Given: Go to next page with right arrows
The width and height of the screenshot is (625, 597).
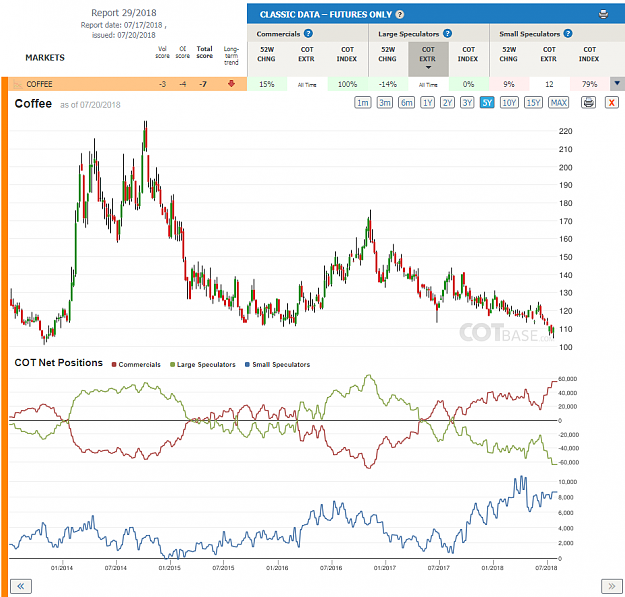Looking at the screenshot, I should point(611,586).
